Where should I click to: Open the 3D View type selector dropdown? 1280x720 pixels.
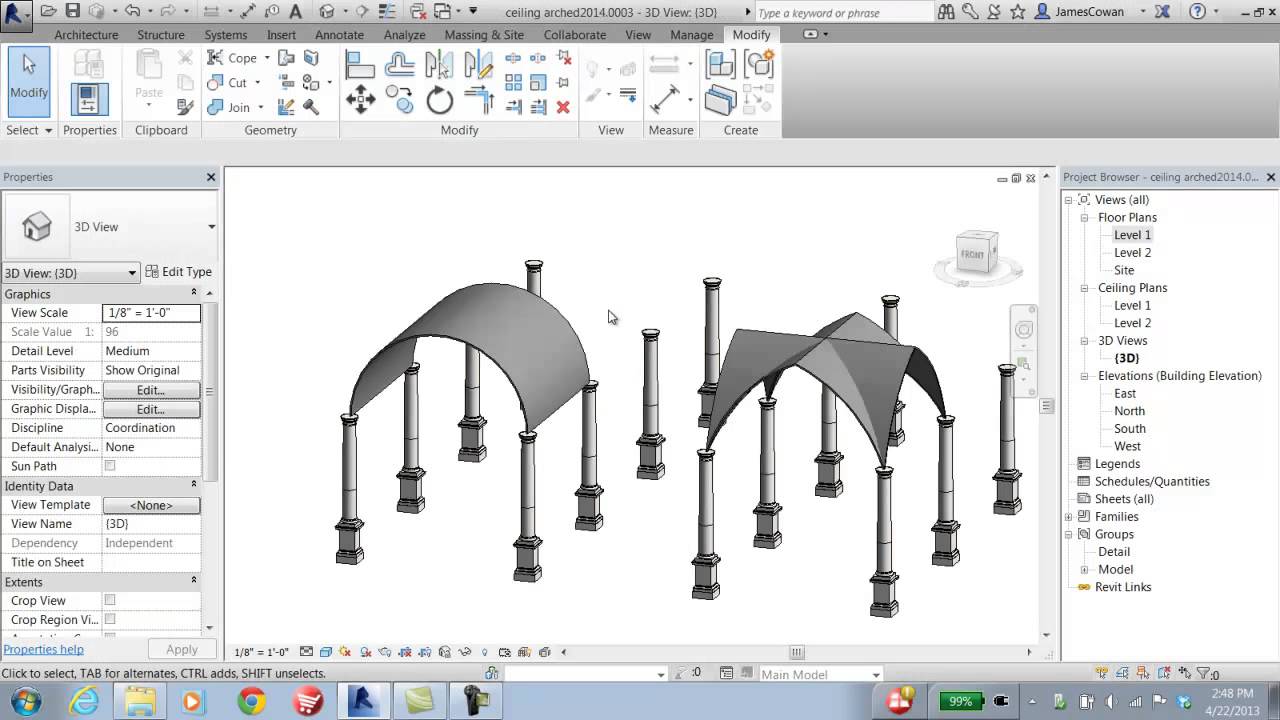pos(211,227)
